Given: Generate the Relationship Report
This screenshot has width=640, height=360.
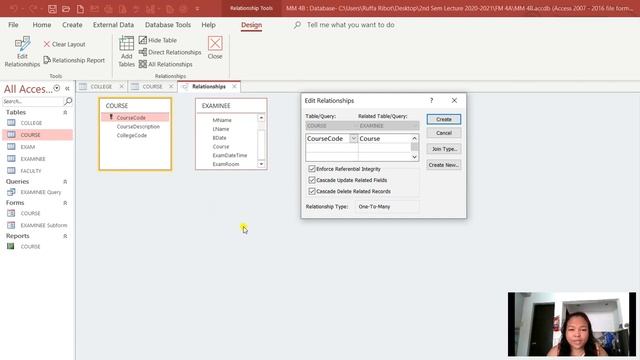Looking at the screenshot, I should (x=74, y=60).
